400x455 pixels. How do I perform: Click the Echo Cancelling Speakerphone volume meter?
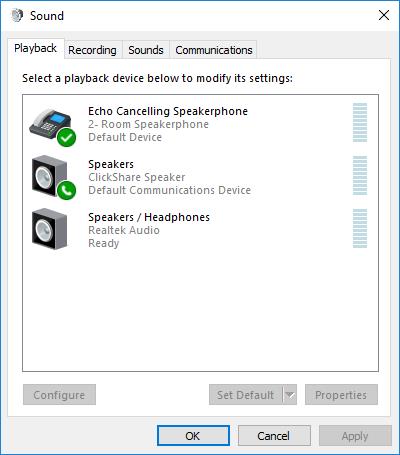[x=360, y=123]
